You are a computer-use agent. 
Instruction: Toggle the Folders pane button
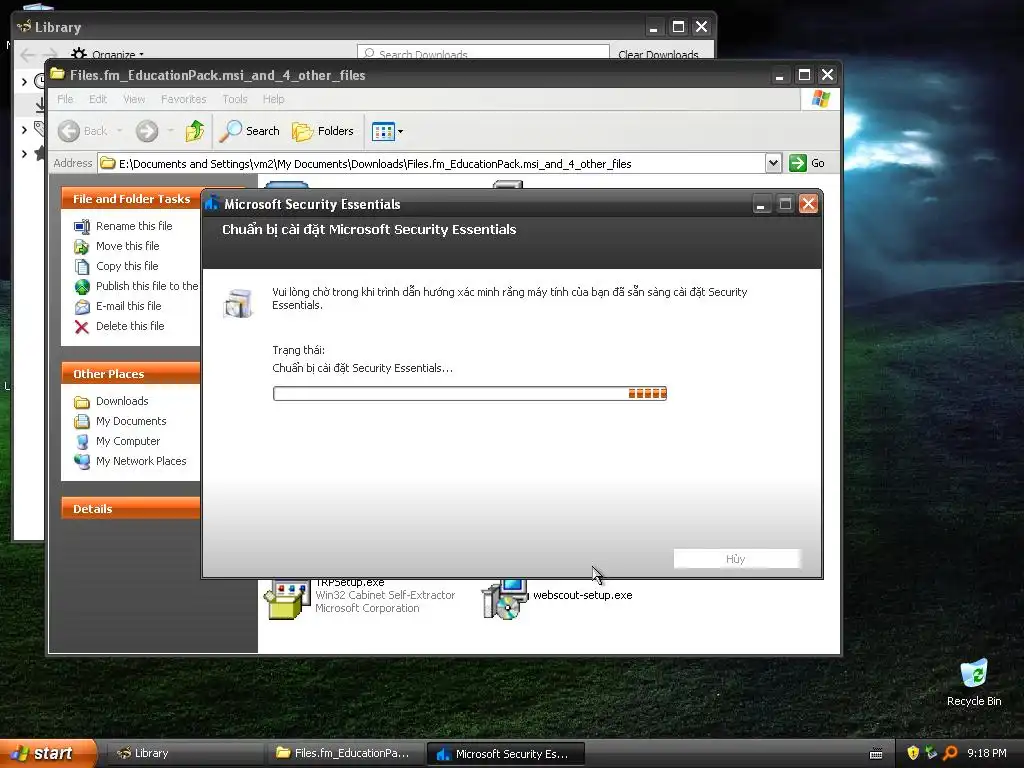click(323, 131)
